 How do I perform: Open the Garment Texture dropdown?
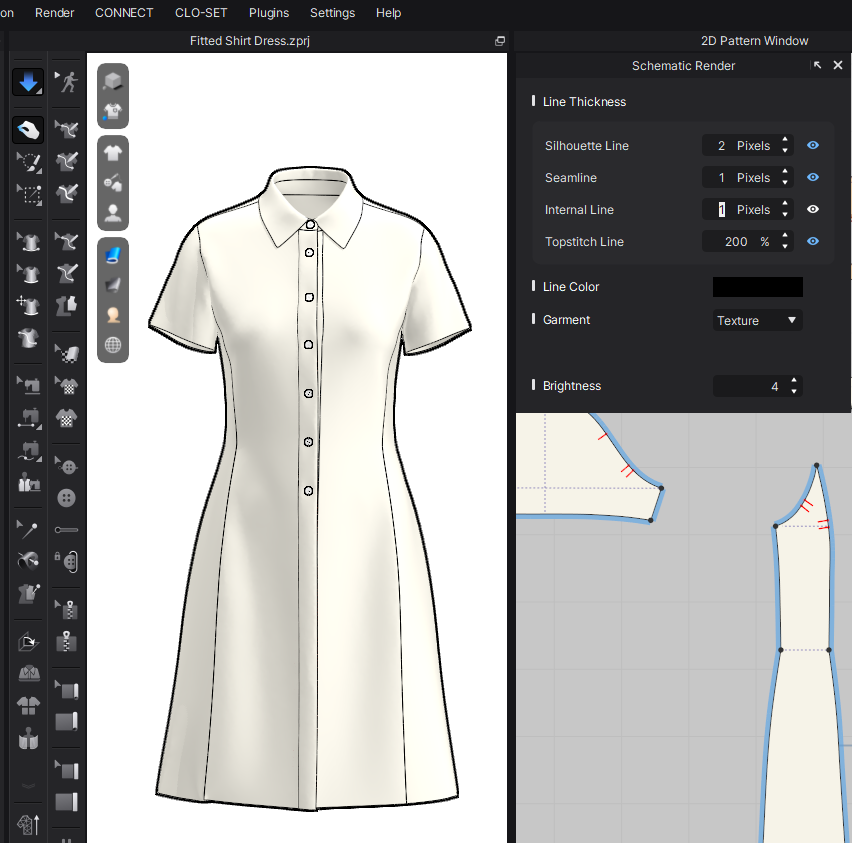tap(757, 320)
